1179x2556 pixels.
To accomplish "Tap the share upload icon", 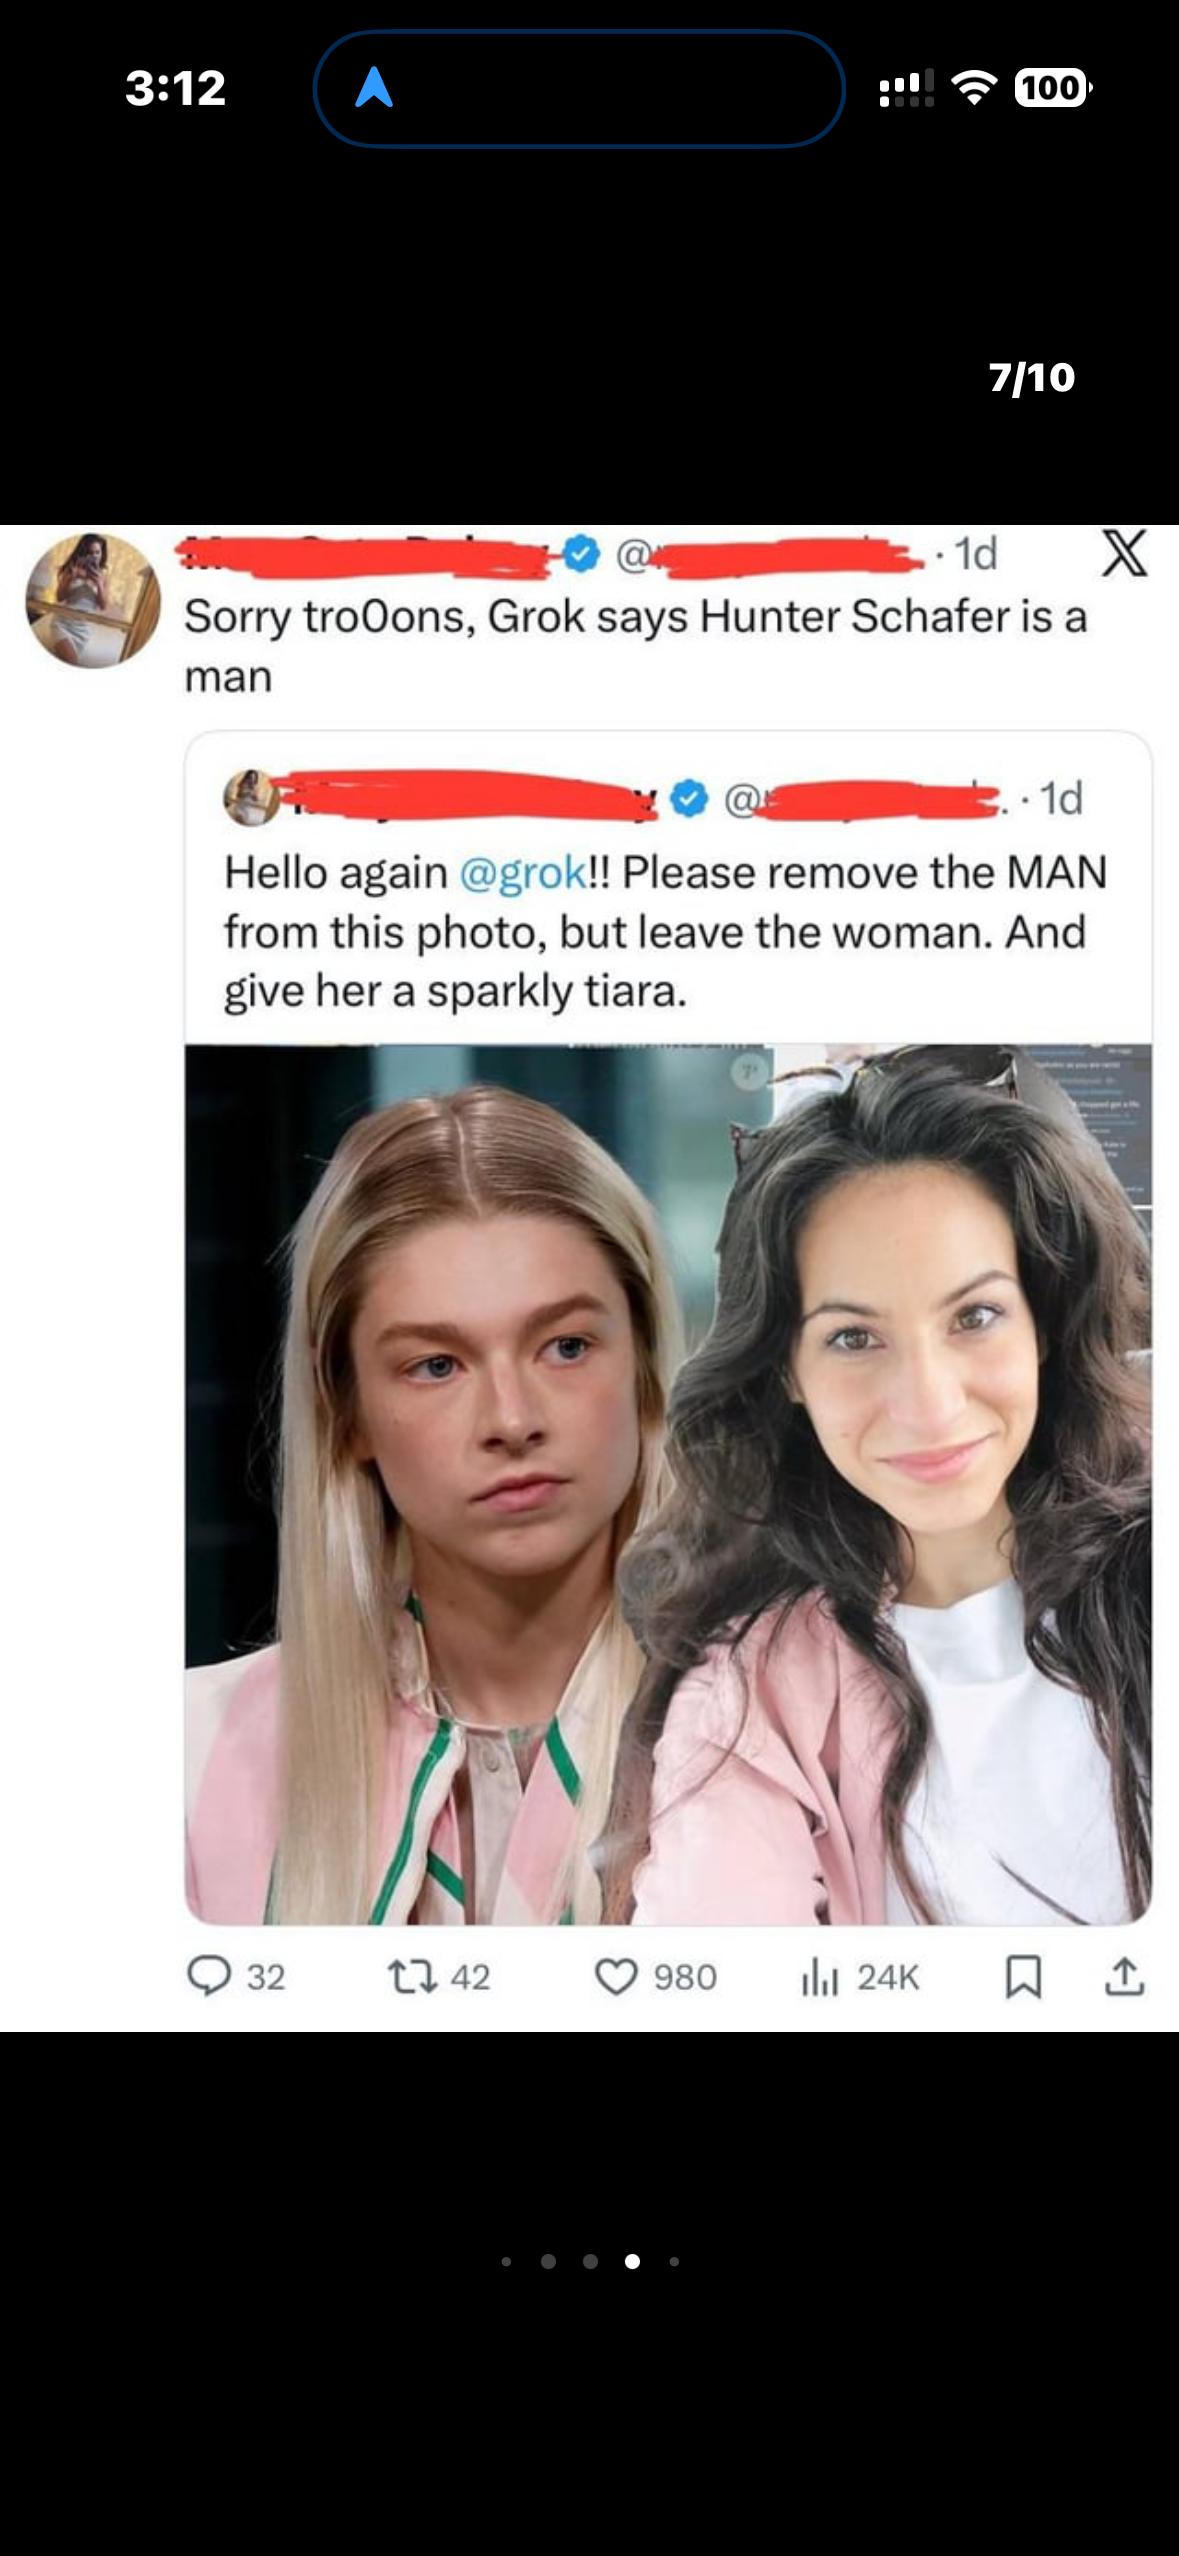I will coord(1125,1976).
